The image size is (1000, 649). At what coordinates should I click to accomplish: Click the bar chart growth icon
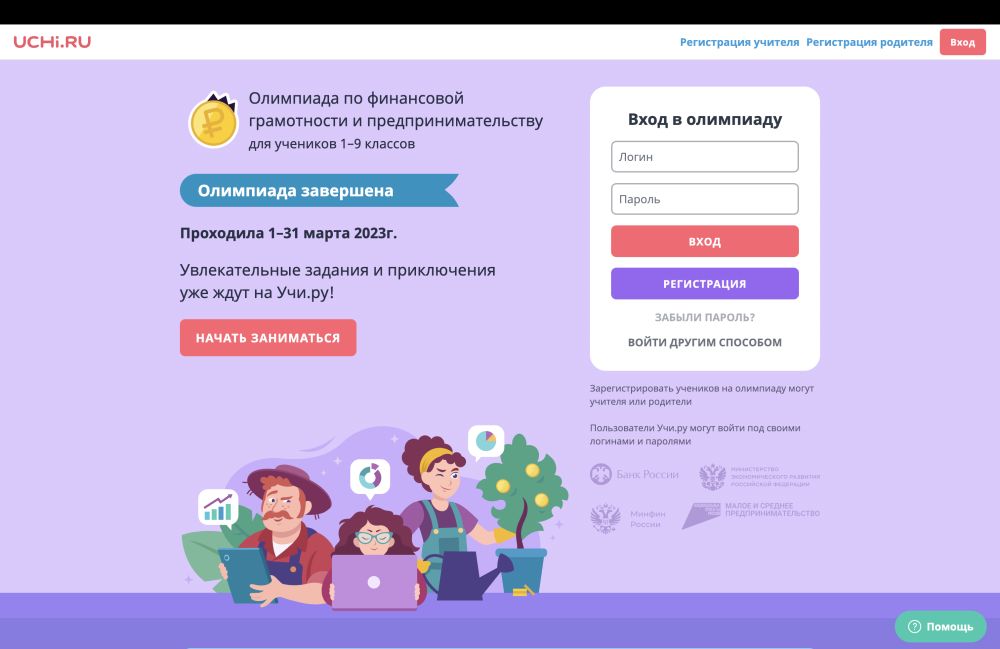[218, 507]
